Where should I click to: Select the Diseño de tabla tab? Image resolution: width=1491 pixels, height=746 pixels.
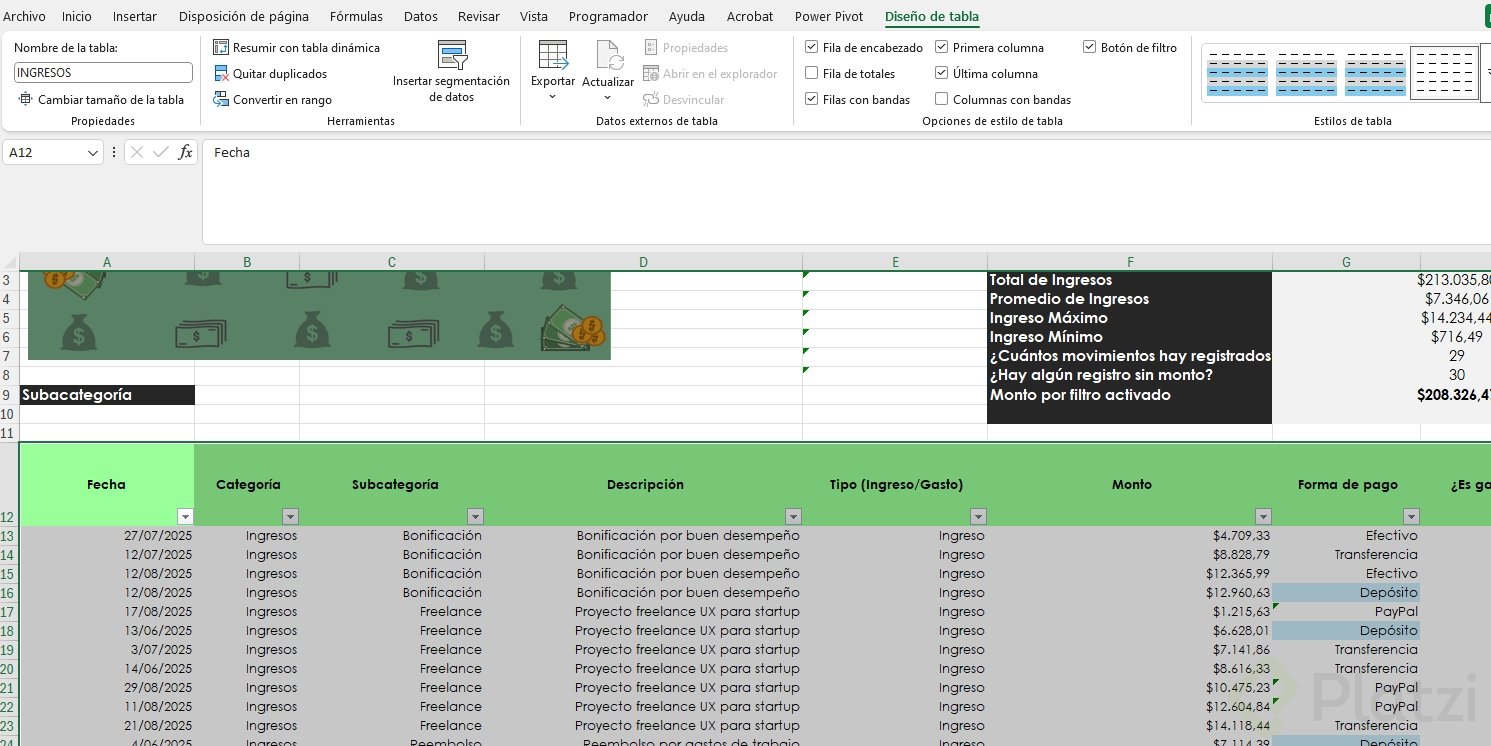pos(932,16)
